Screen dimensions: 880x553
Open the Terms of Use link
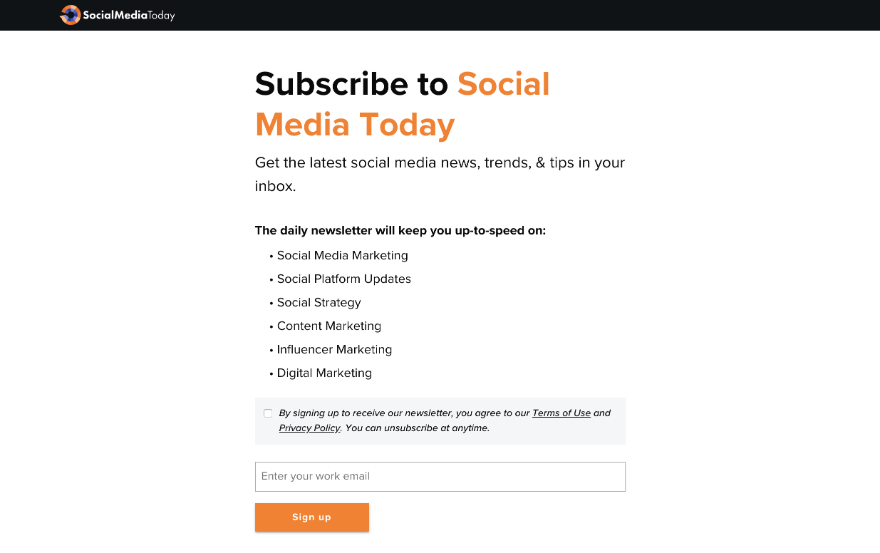(x=561, y=413)
